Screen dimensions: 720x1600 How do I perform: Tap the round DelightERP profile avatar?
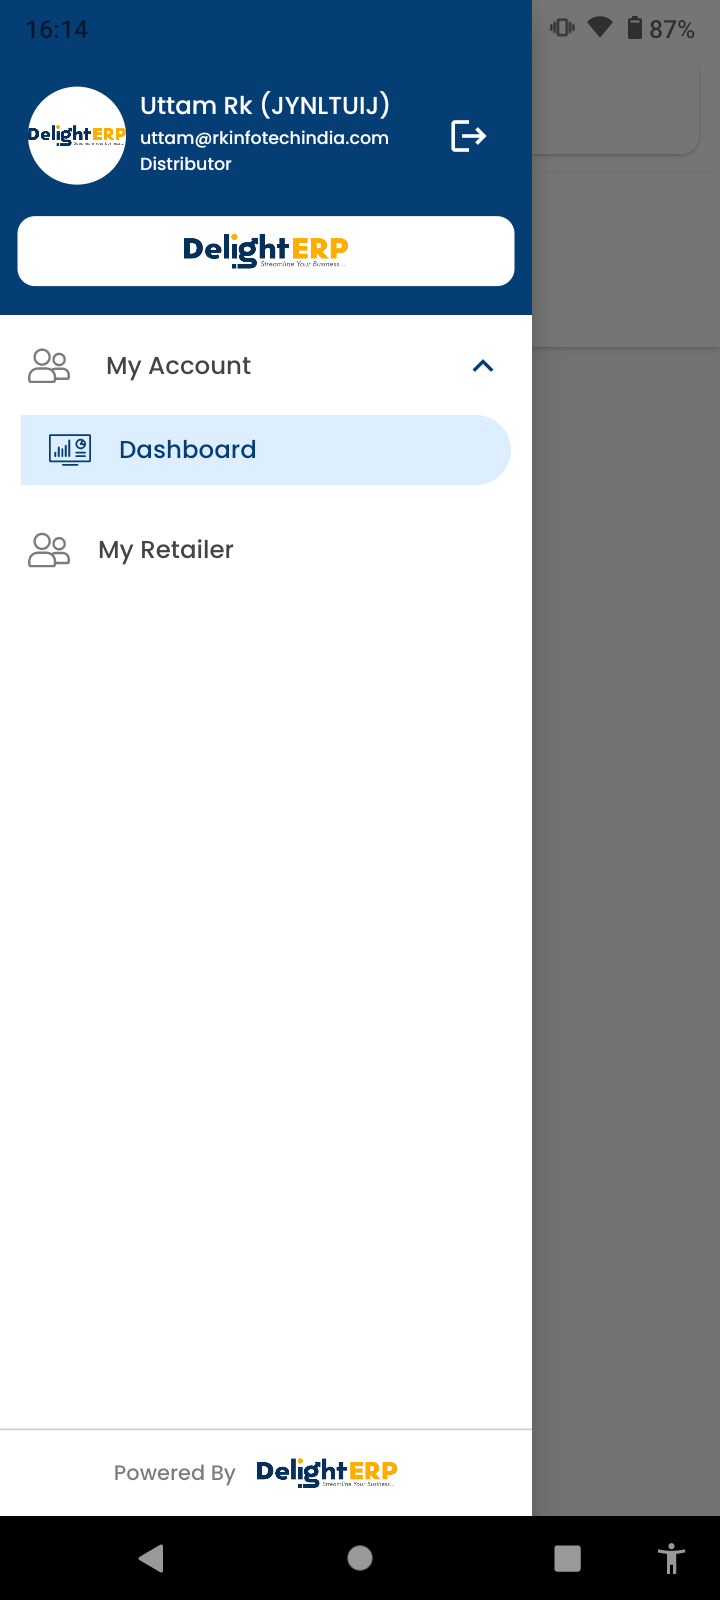pyautogui.click(x=77, y=135)
